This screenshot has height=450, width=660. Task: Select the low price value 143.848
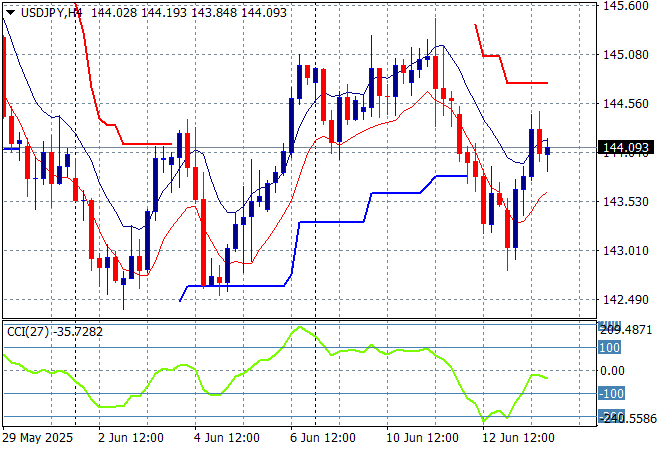coord(214,13)
